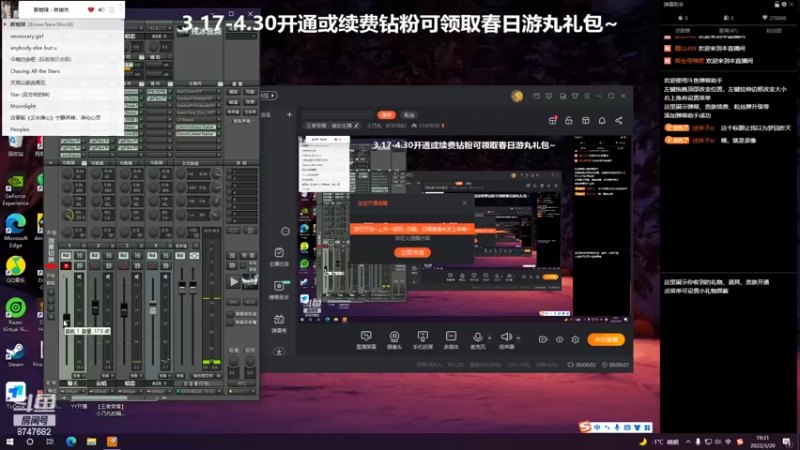Viewport: 800px width, 450px height.
Task: Click the 取消 cancel button beside 保存
Action: 409,115
